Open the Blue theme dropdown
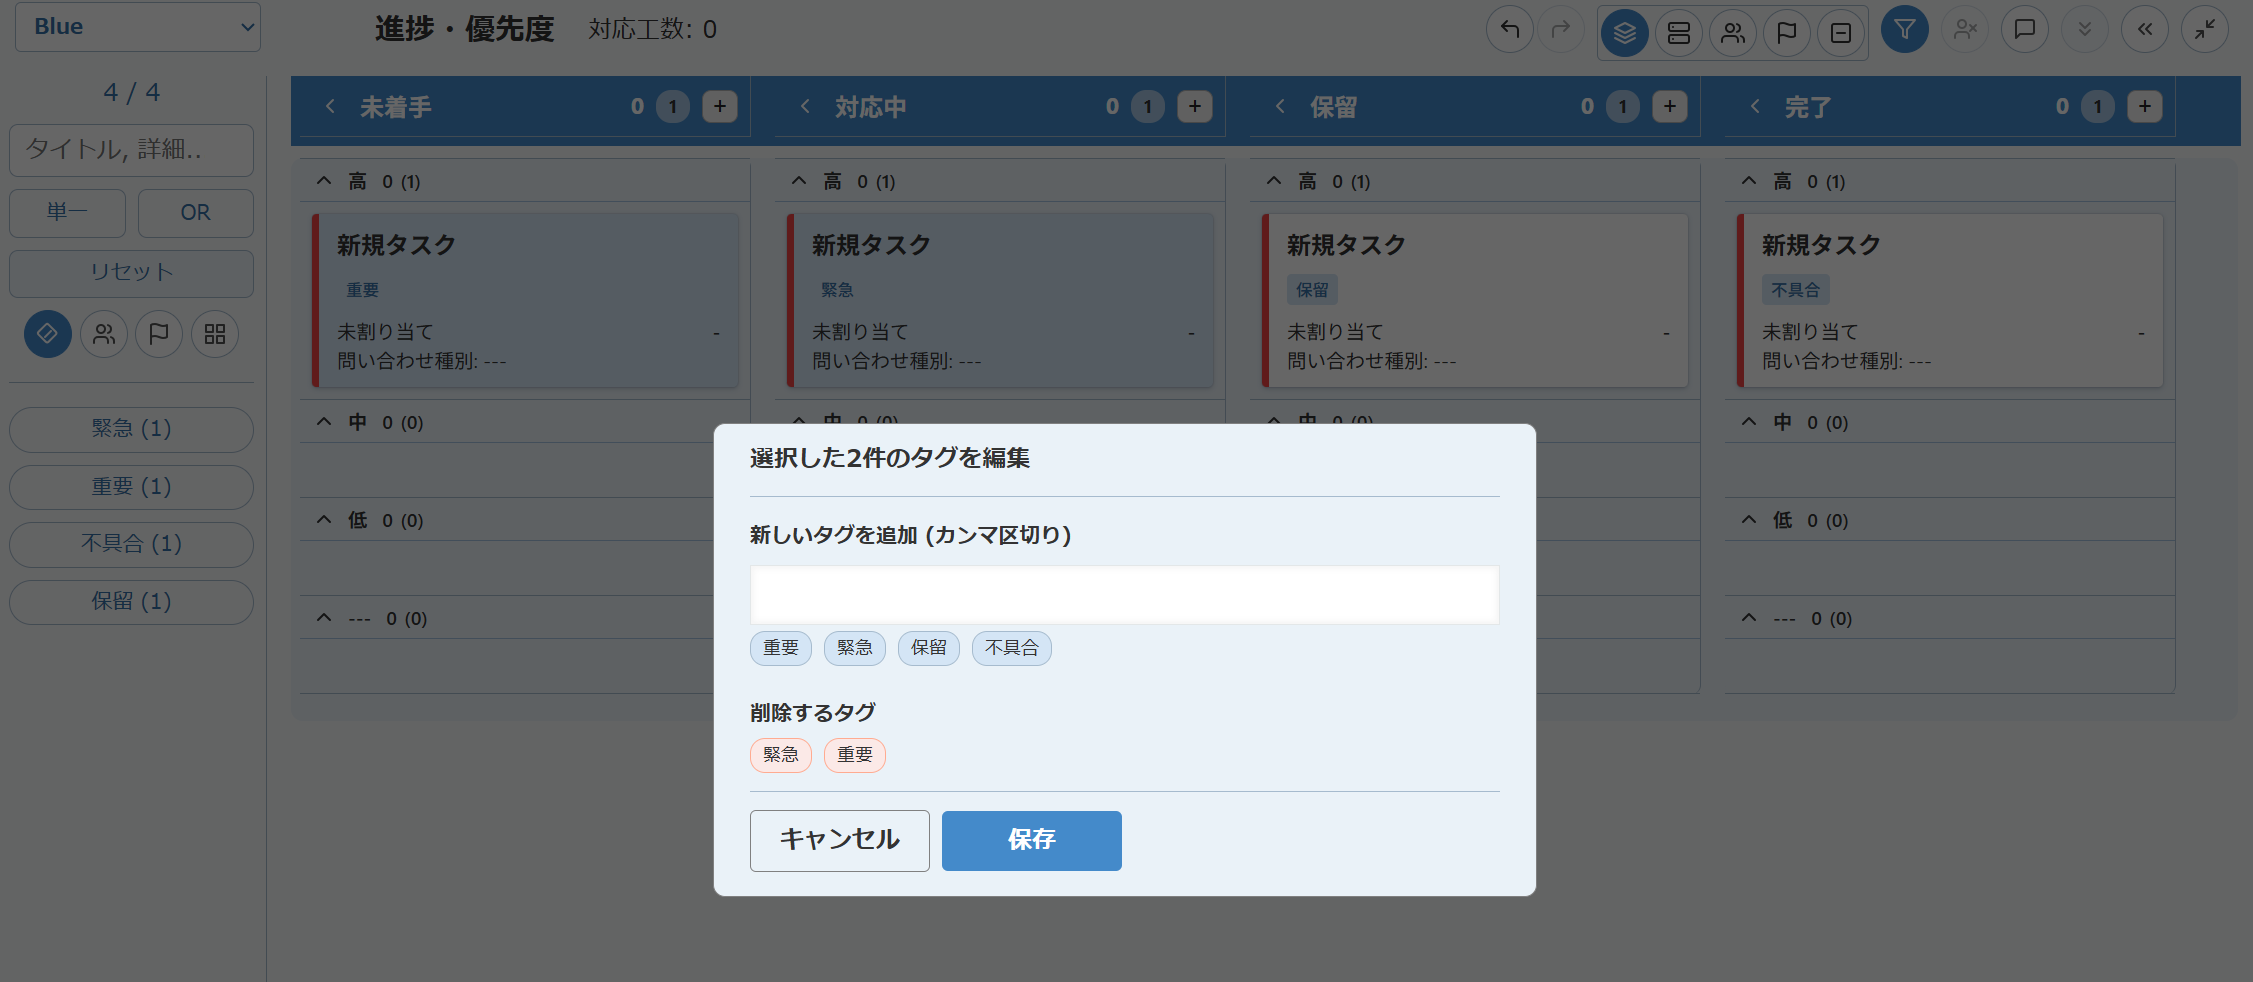The height and width of the screenshot is (982, 2253). point(138,27)
